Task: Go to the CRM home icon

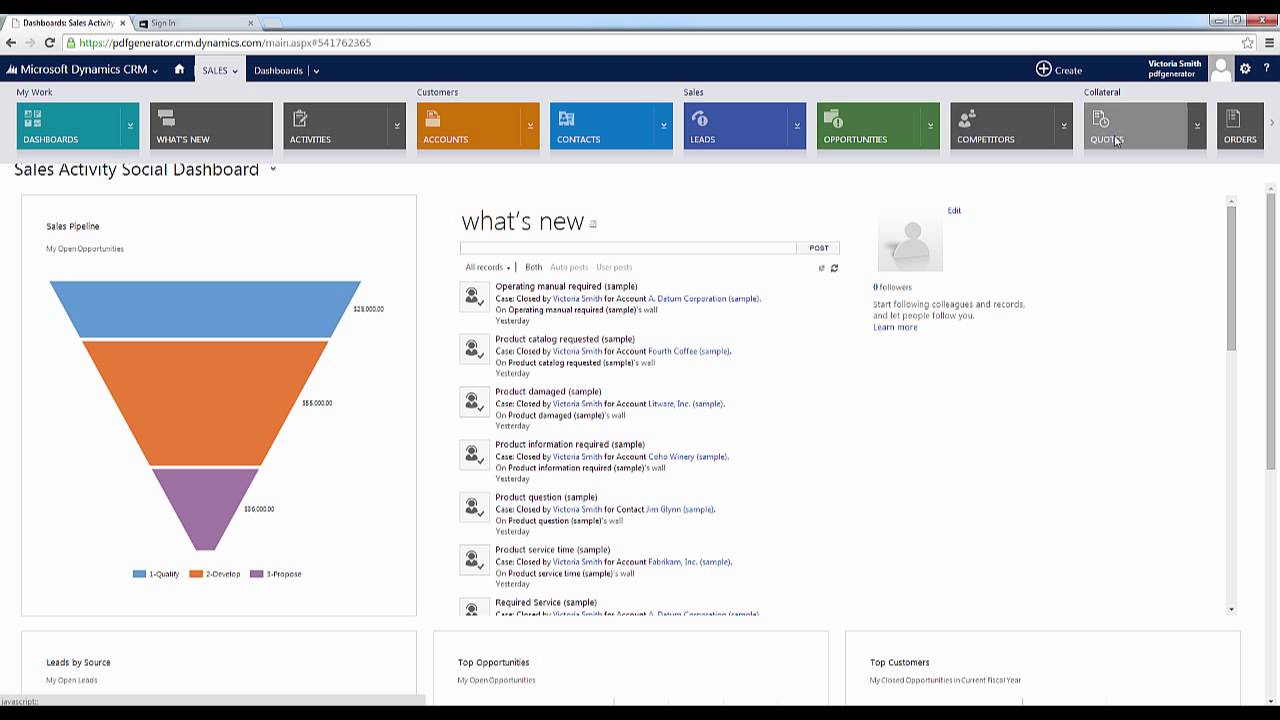Action: (179, 69)
